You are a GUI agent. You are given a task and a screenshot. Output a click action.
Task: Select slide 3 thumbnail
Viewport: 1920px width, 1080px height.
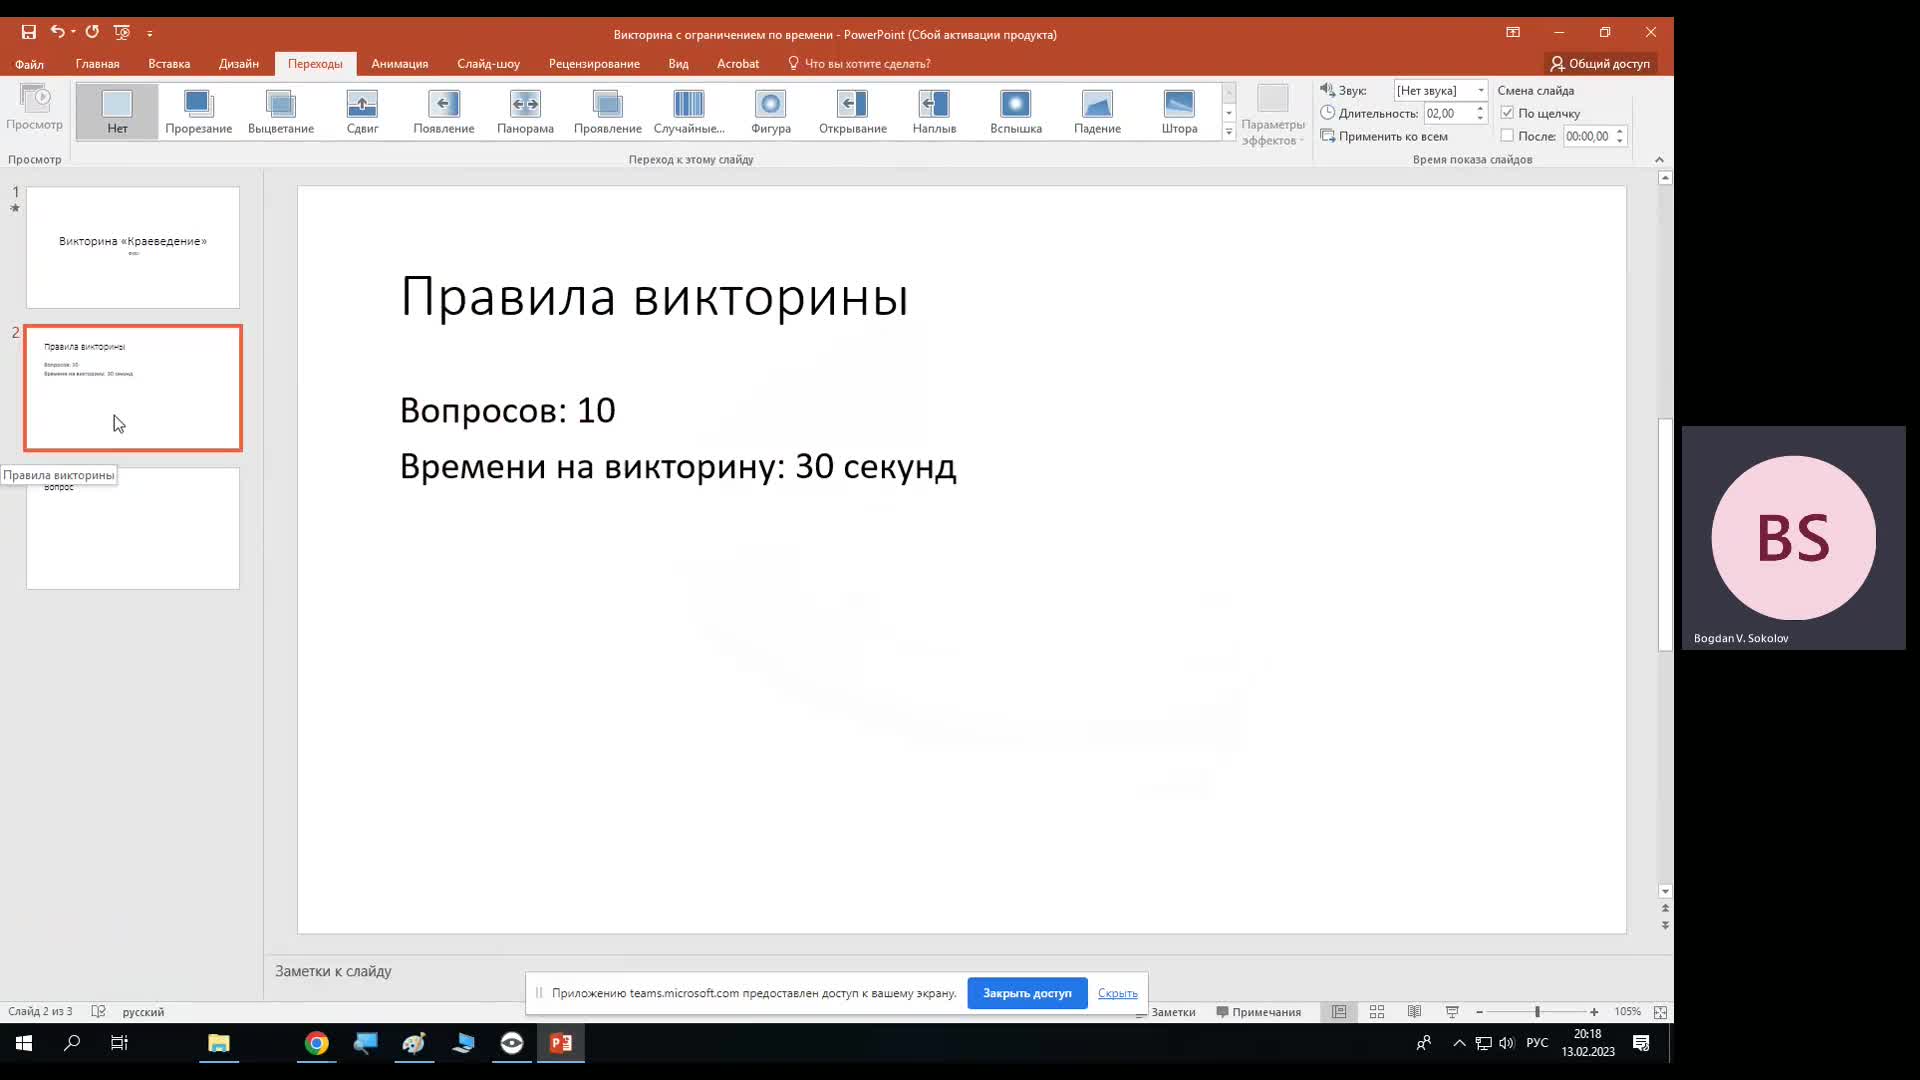click(x=133, y=529)
